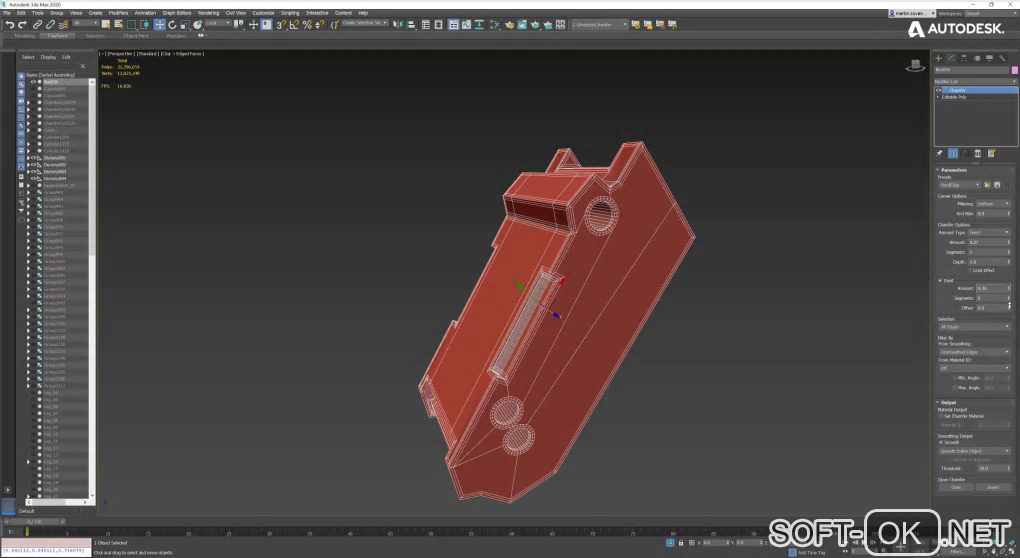This screenshot has height=558, width=1020.
Task: Open Select by Name dialog icon
Action: 118,25
